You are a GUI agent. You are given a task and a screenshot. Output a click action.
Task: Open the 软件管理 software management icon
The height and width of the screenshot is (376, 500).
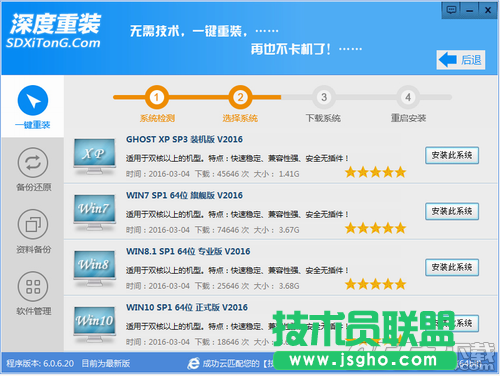[x=33, y=286]
